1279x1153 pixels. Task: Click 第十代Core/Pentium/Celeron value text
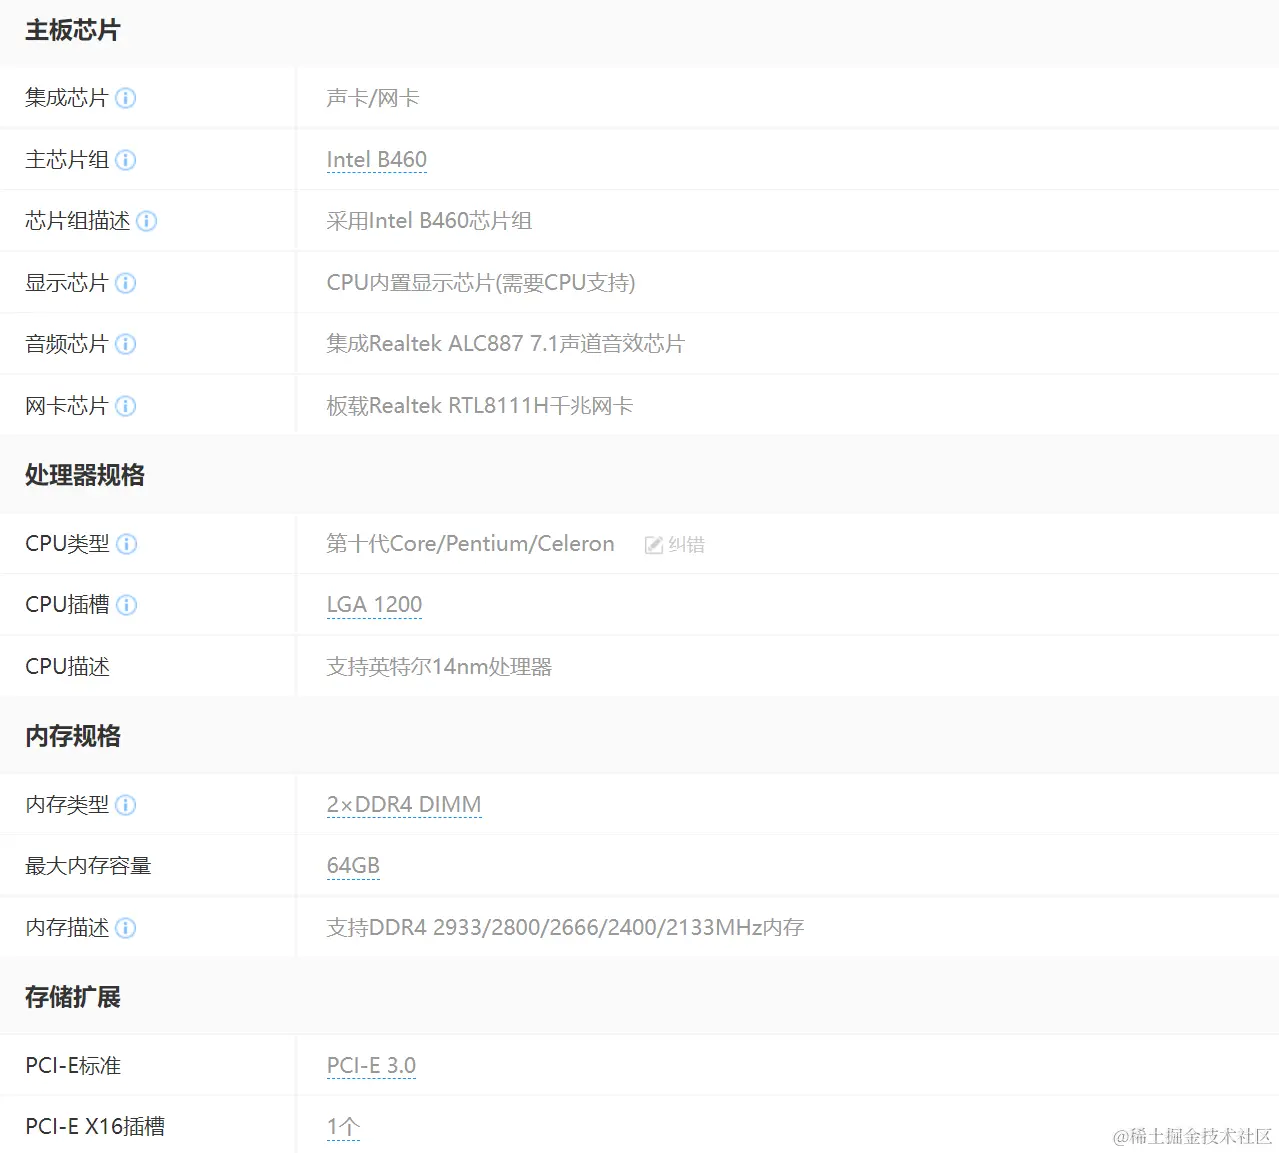pos(471,544)
